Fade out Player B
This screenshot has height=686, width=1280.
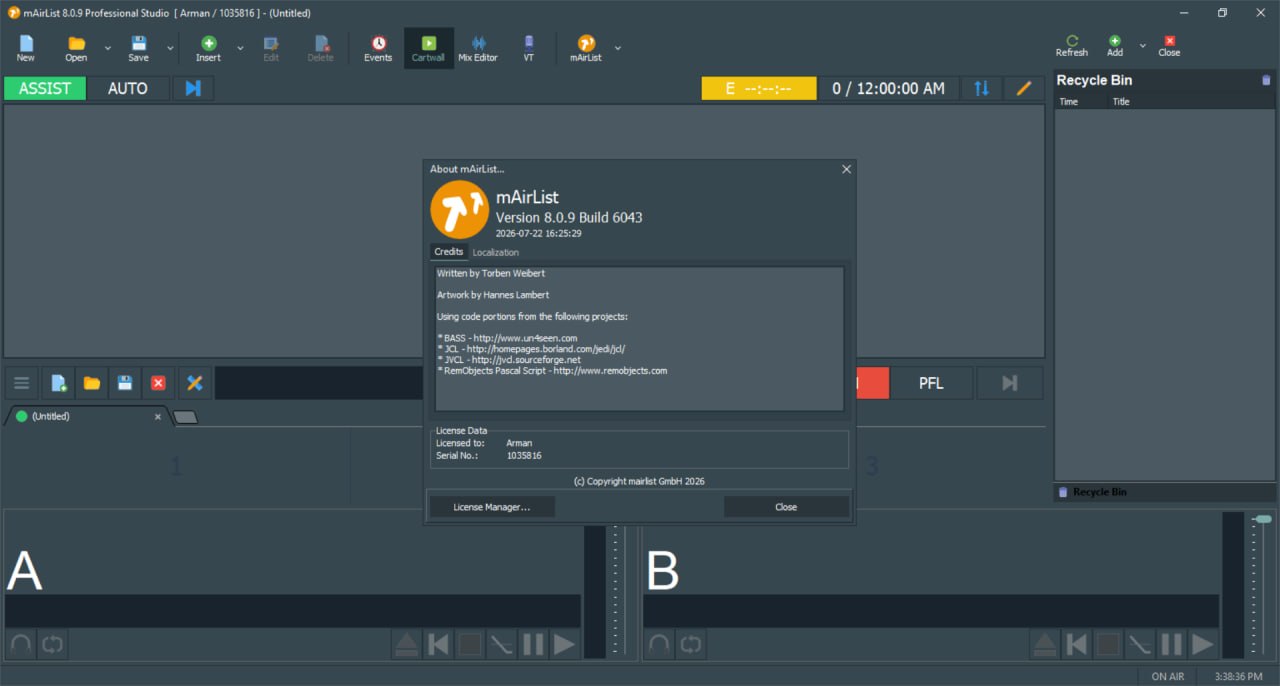(1139, 644)
